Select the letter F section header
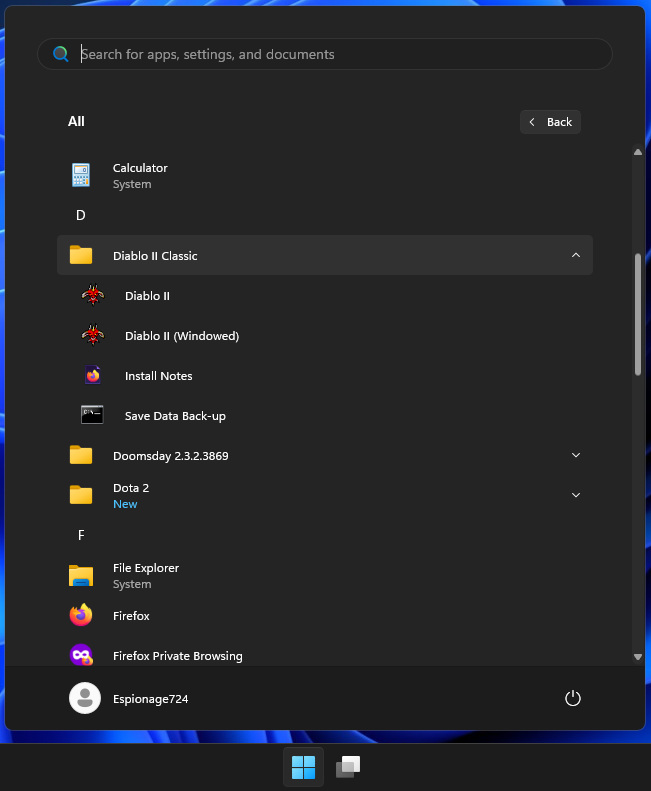This screenshot has height=791, width=651. click(81, 536)
